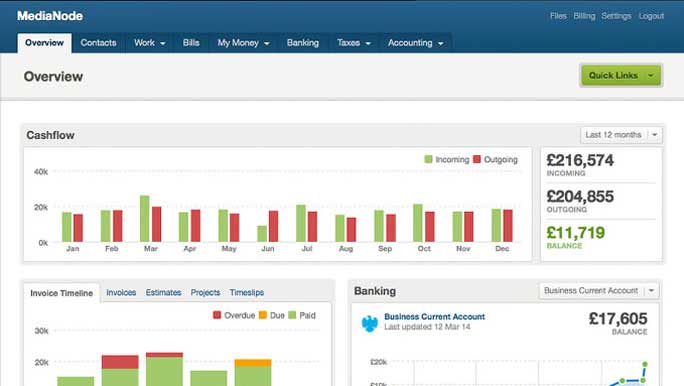Open the Overview tab
The width and height of the screenshot is (684, 386).
pyautogui.click(x=44, y=43)
